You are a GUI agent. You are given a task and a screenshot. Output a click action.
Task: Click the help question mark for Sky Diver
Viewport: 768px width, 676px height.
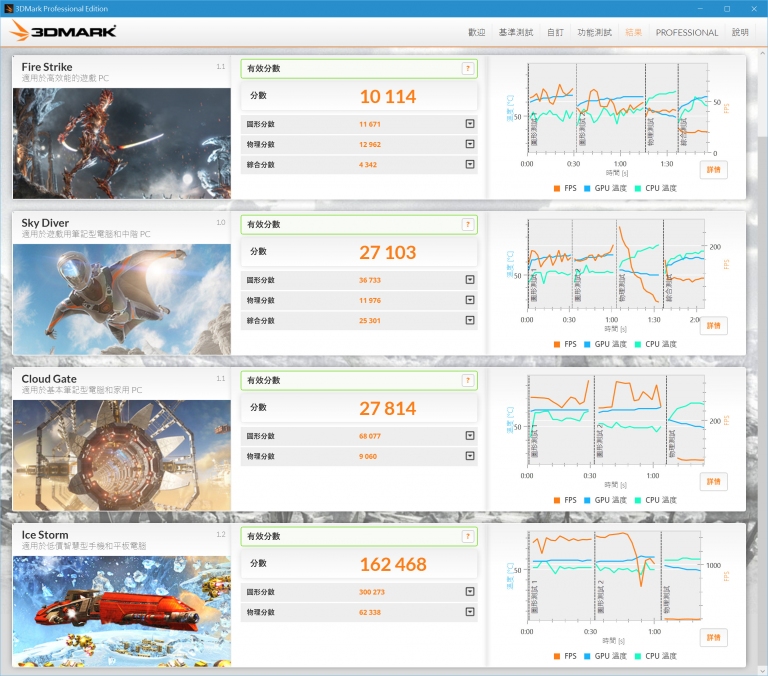coord(468,224)
